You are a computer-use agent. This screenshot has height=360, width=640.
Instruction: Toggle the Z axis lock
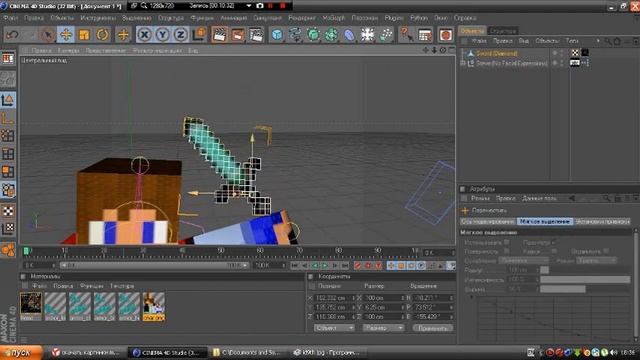[x=180, y=35]
